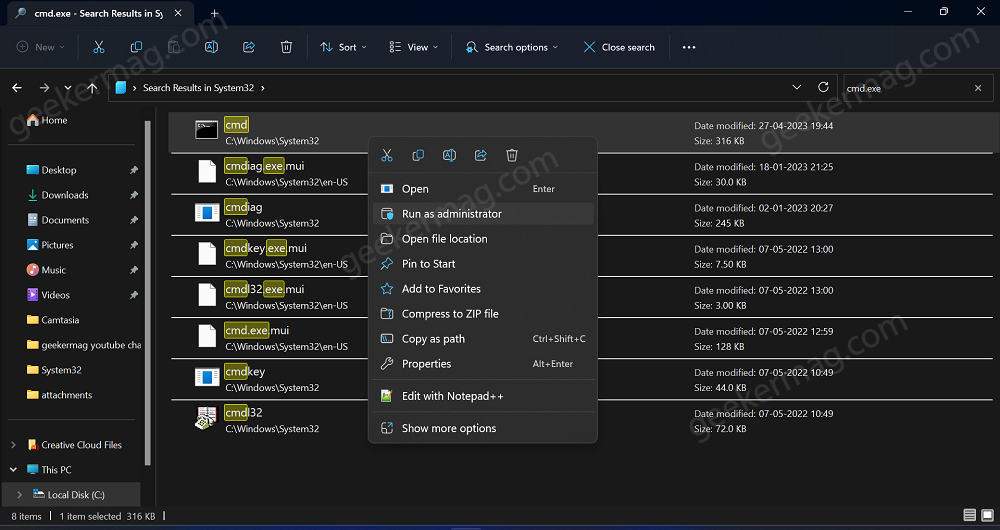The height and width of the screenshot is (530, 1000).
Task: Choose Copy as path
Action: click(x=483, y=339)
